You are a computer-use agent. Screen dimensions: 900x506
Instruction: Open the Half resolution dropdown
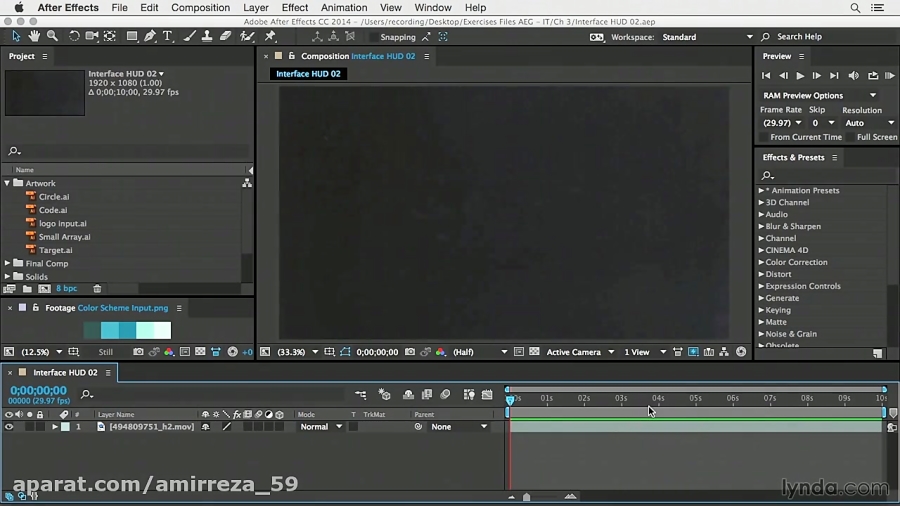pyautogui.click(x=480, y=352)
